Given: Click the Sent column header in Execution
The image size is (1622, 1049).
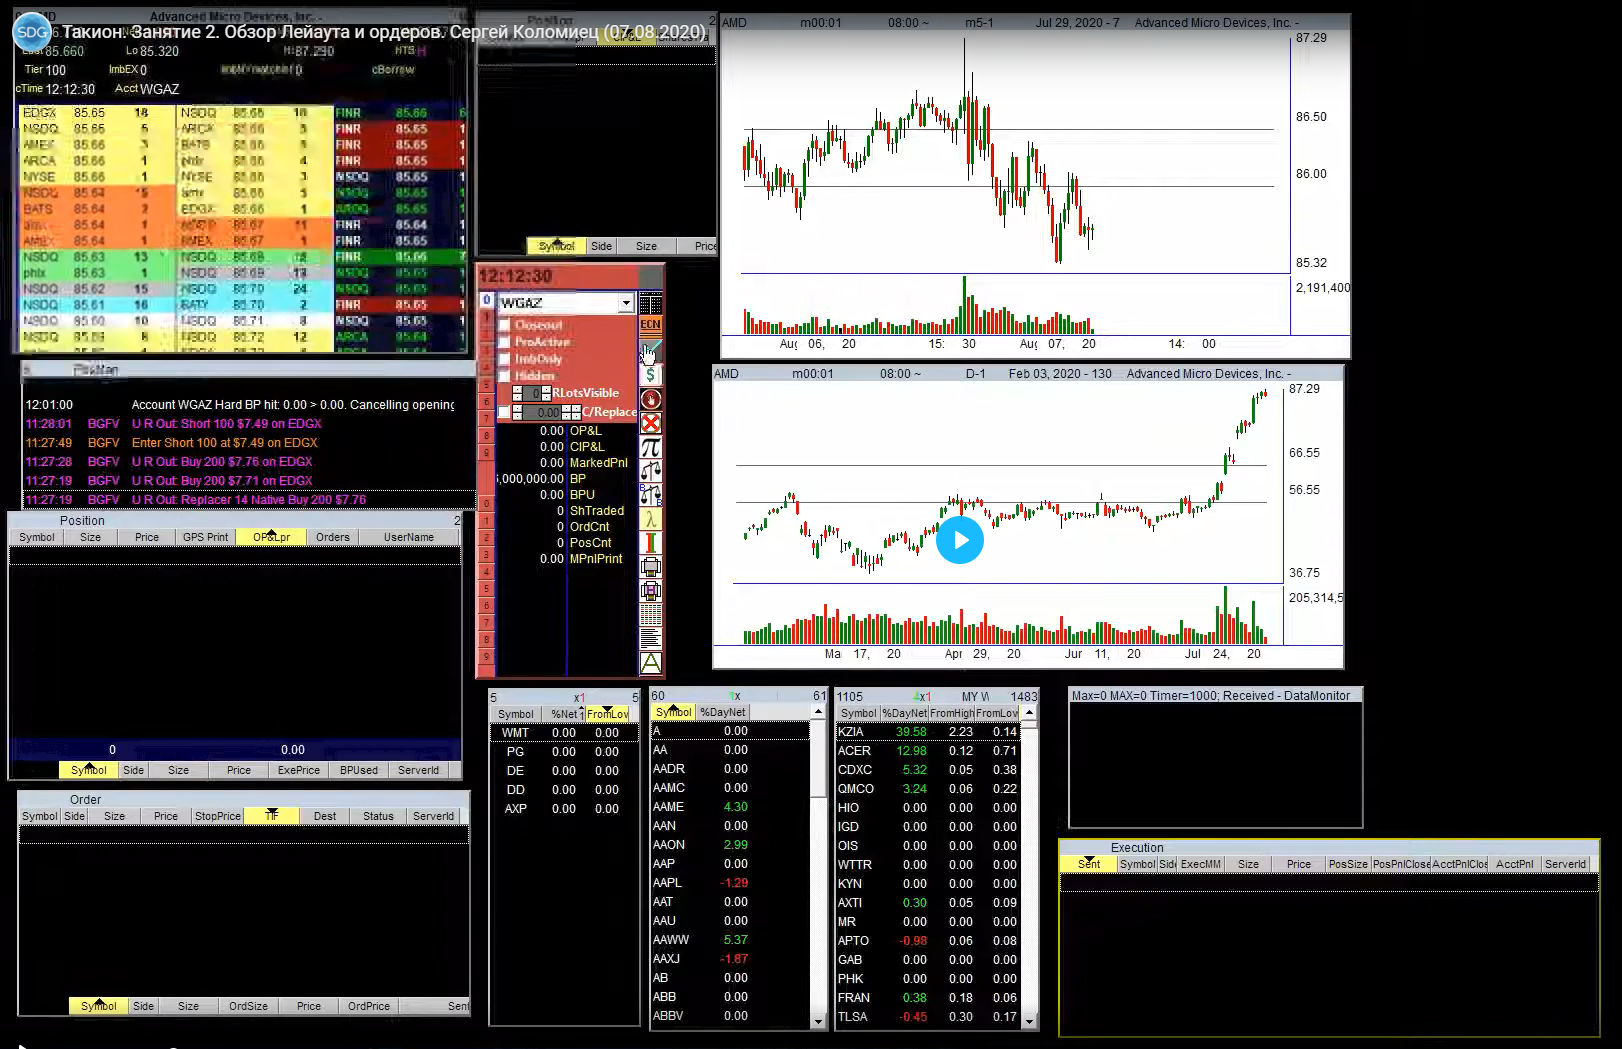Looking at the screenshot, I should coord(1088,864).
